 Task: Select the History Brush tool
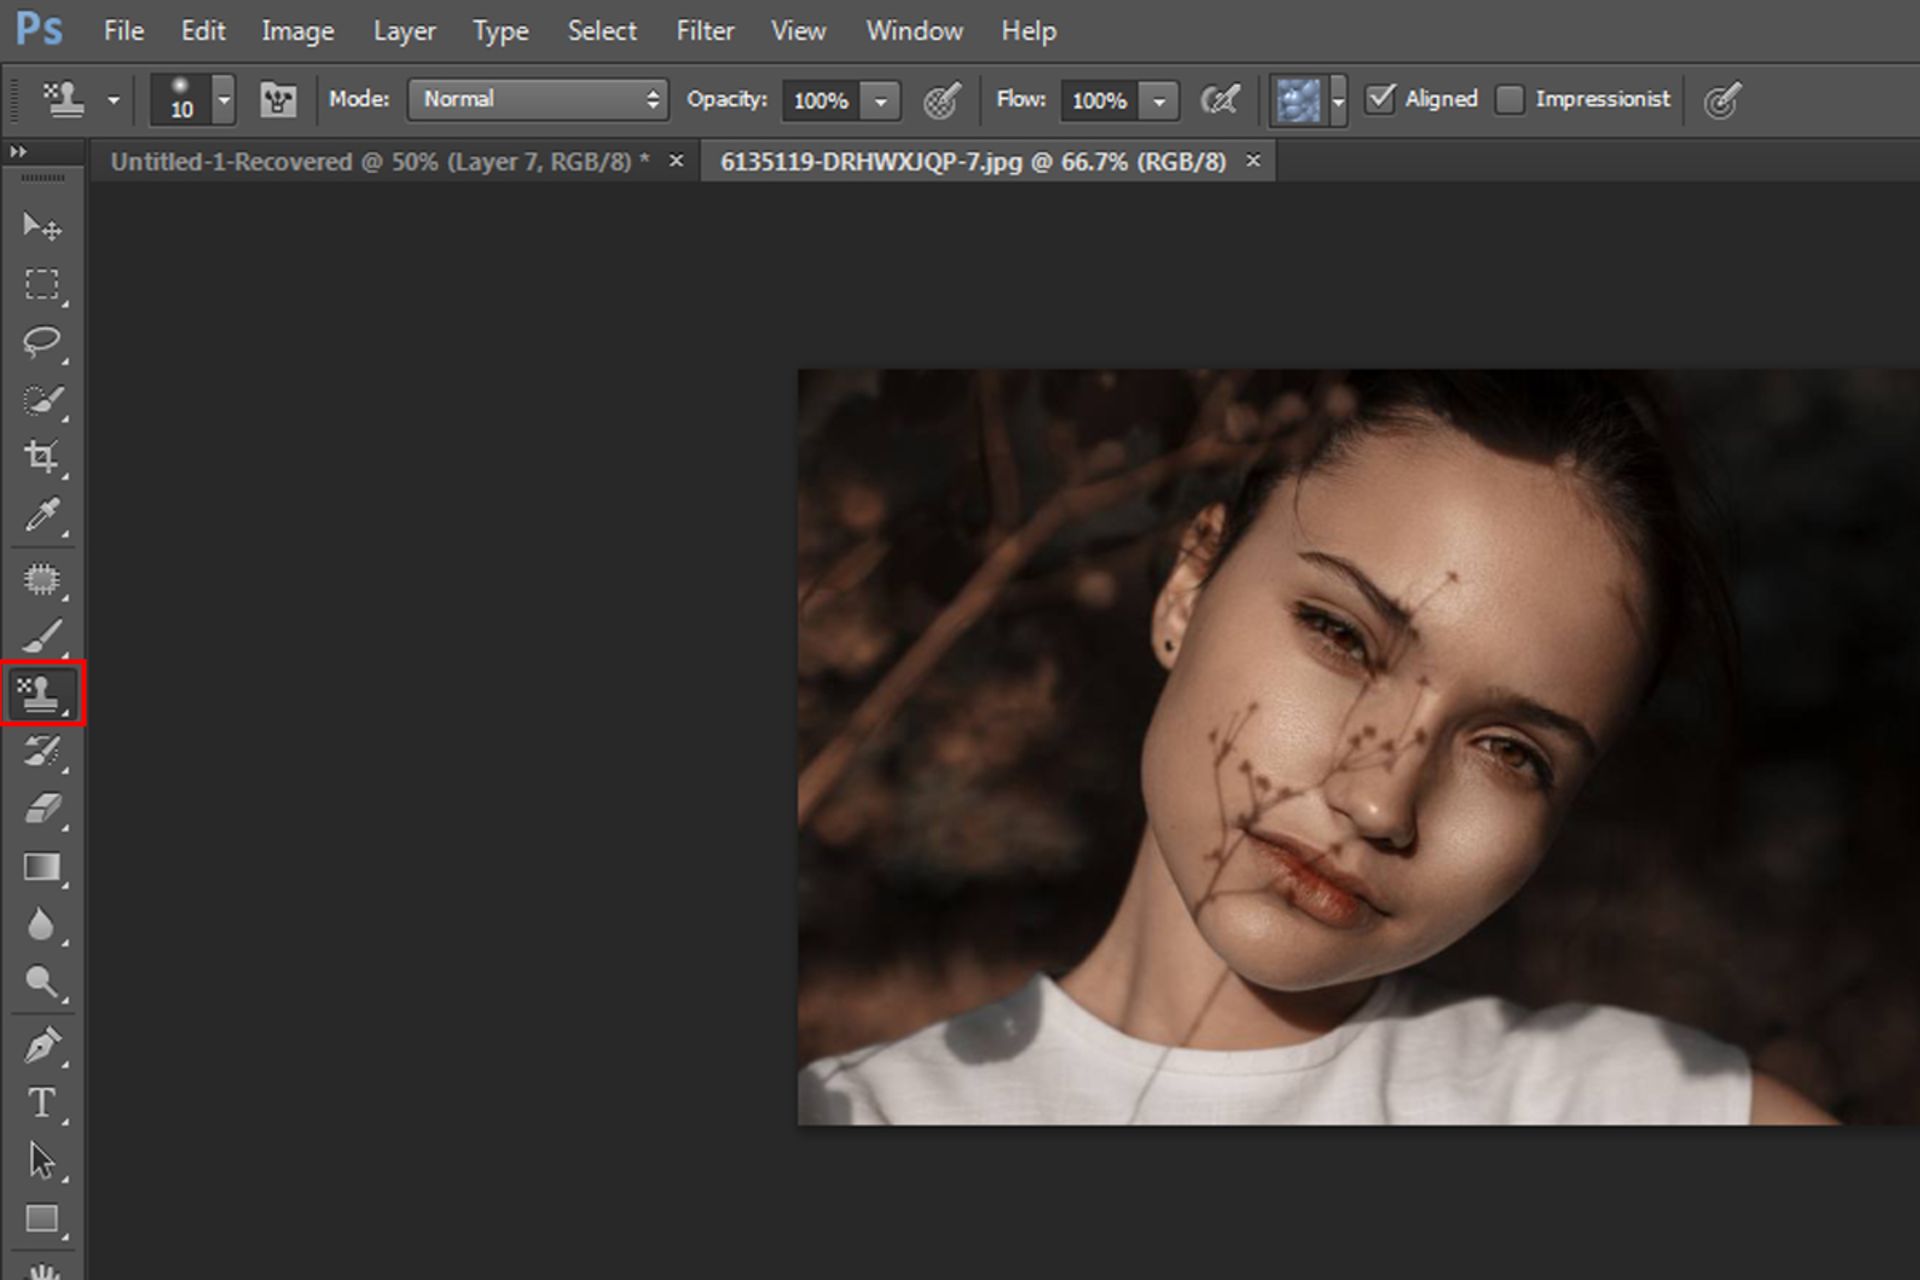click(42, 751)
